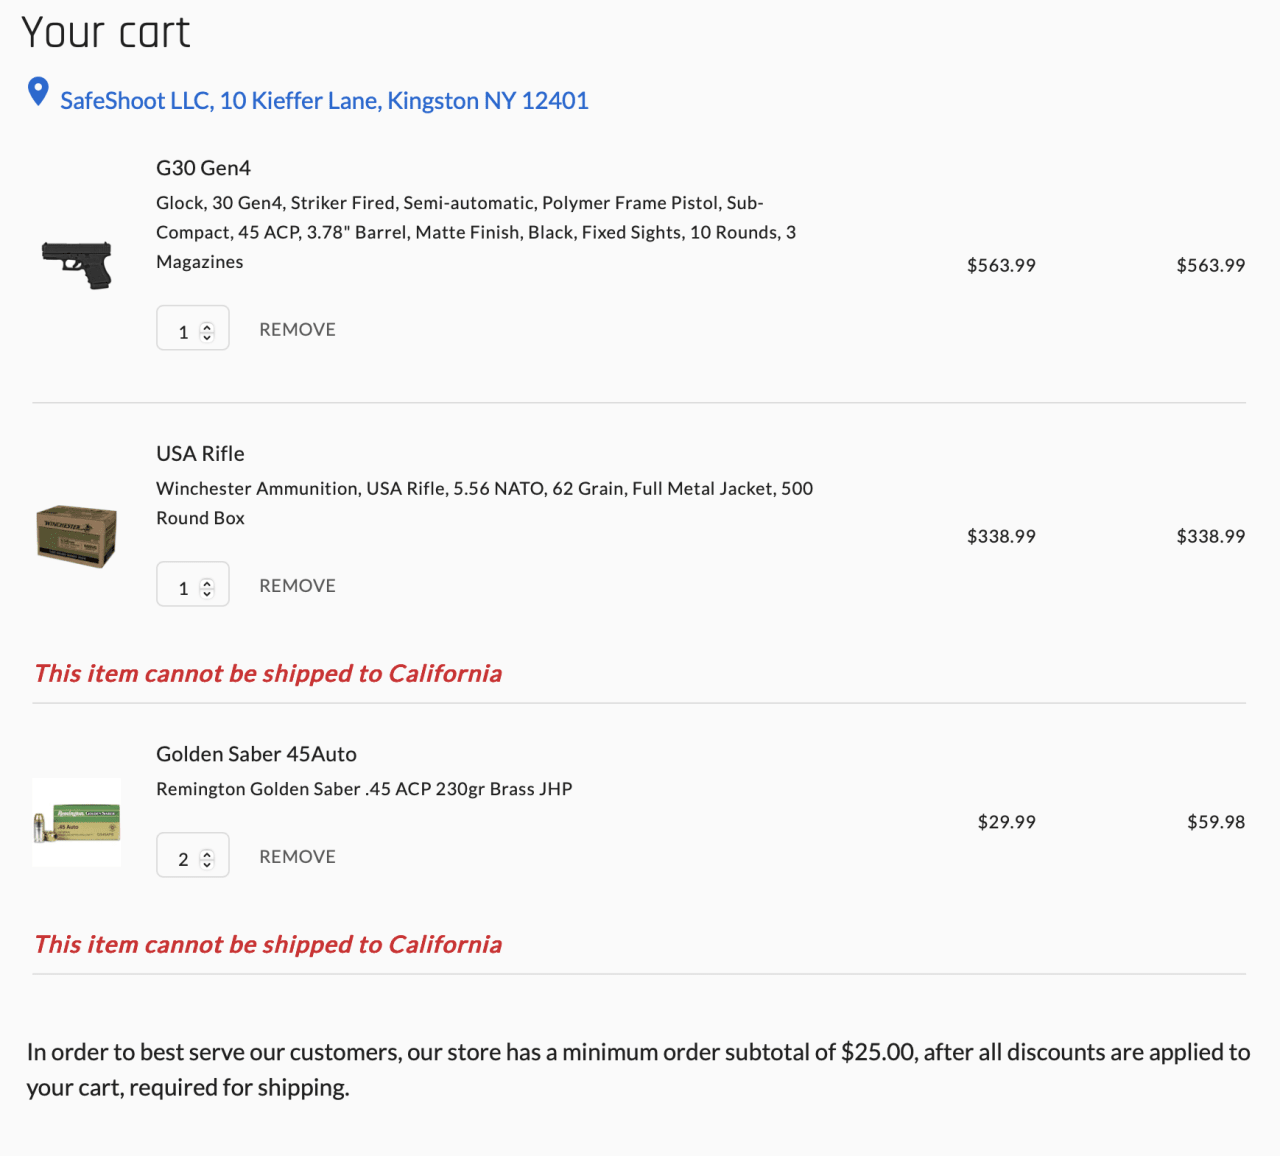1280x1156 pixels.
Task: Open the SafeShoot LLC store address link
Action: point(324,100)
